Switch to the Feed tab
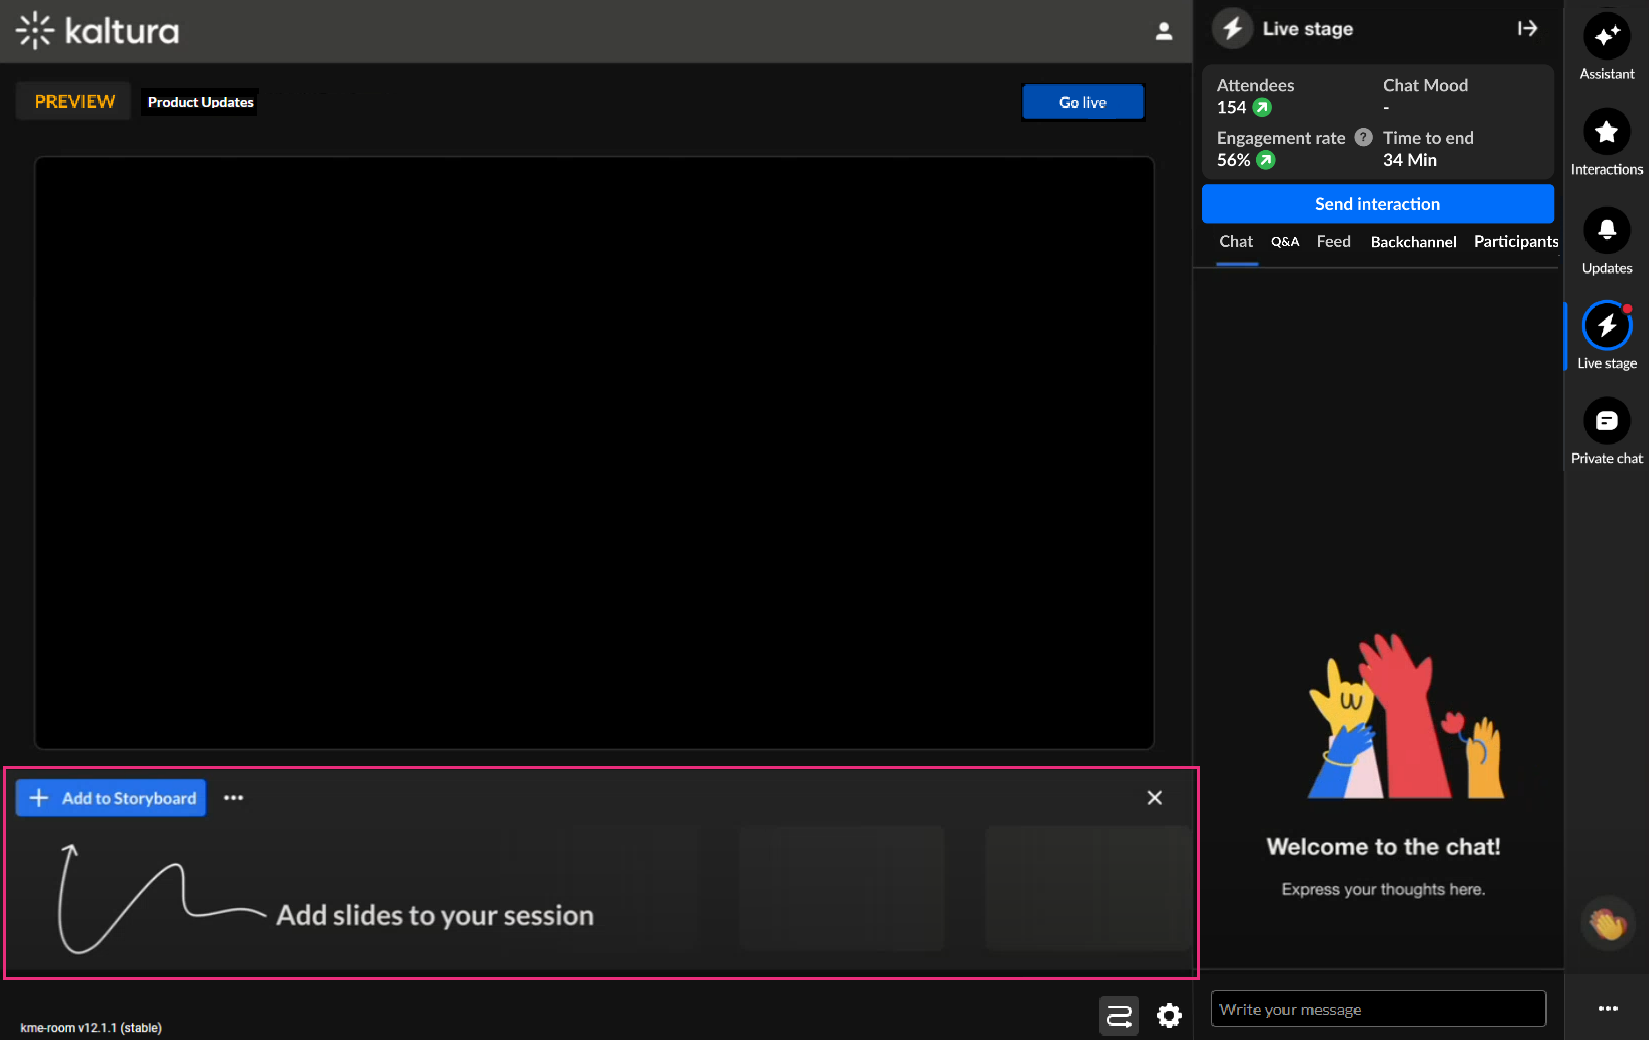Screen dimensions: 1649x1040 1333,242
